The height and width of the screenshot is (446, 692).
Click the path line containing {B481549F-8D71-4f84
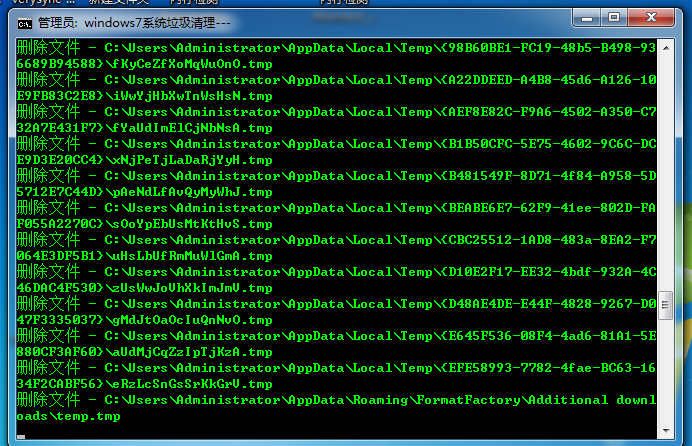coord(336,176)
